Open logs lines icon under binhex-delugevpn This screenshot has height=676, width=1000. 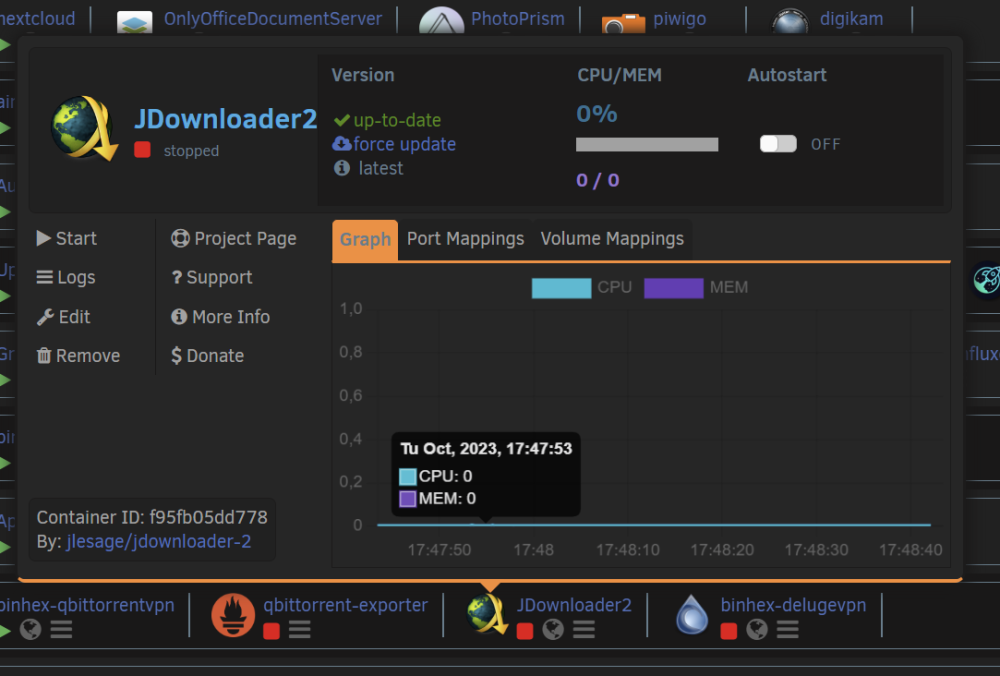pyautogui.click(x=788, y=630)
